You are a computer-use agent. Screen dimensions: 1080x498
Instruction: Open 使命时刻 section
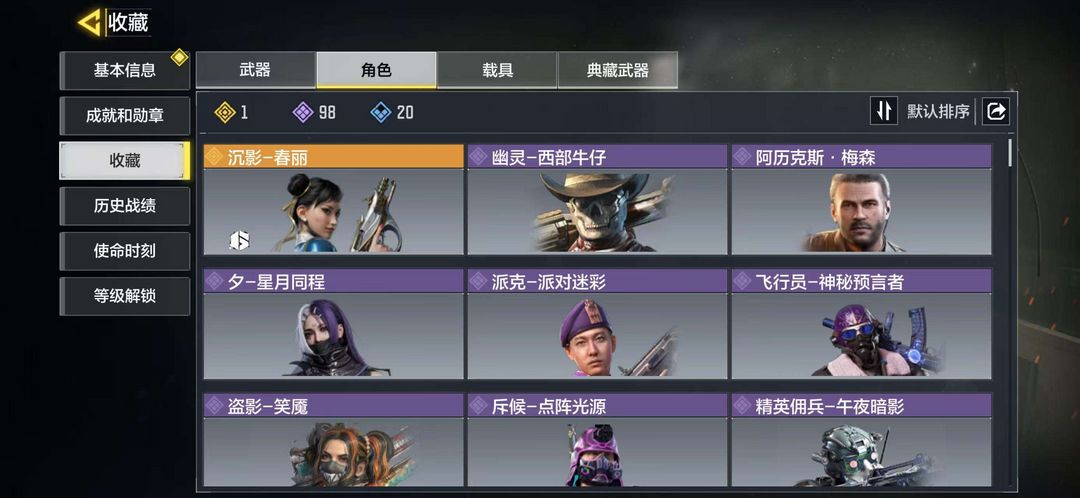click(x=125, y=251)
